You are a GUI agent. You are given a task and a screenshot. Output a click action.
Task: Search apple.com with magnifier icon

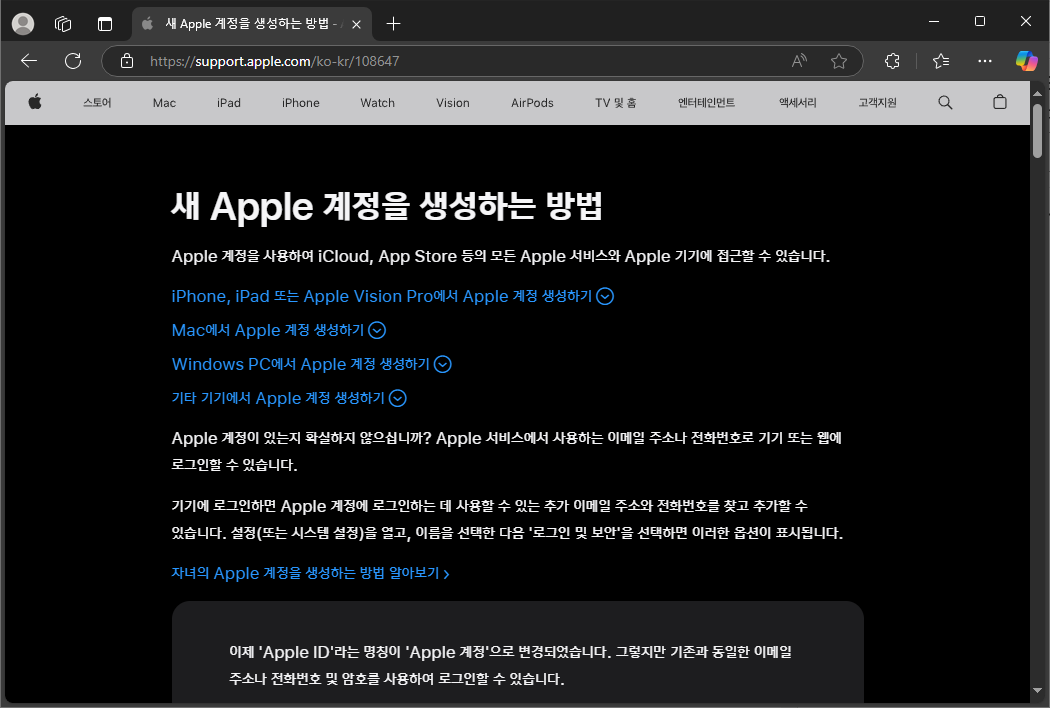(945, 102)
